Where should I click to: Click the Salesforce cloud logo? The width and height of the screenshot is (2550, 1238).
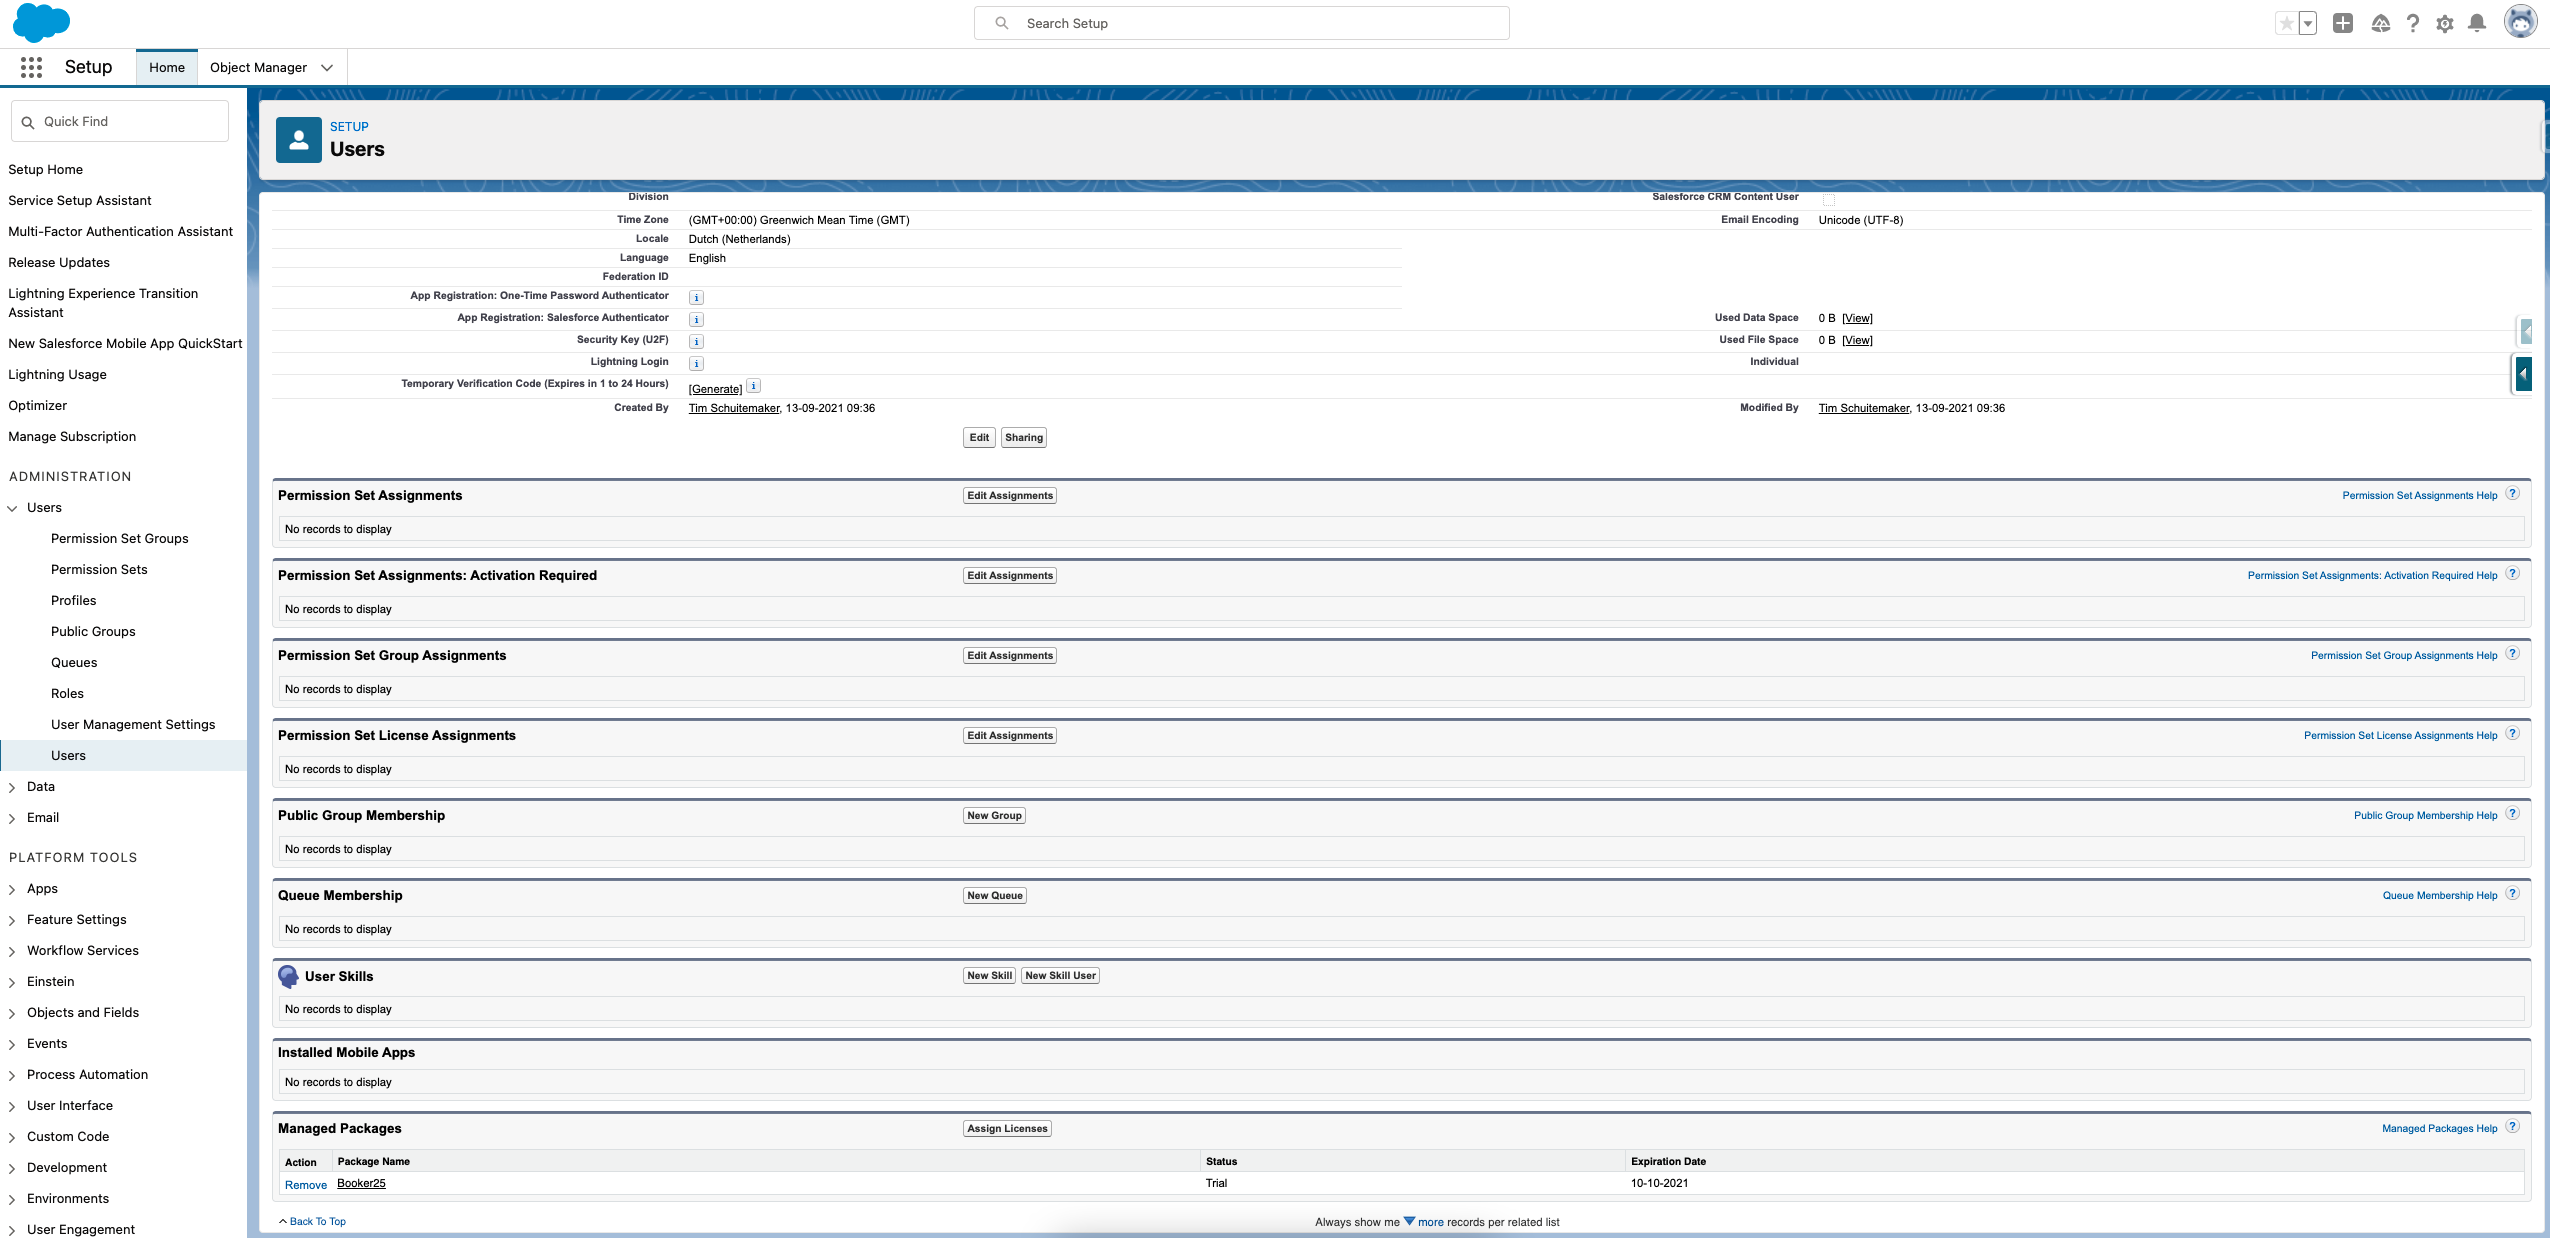[42, 22]
